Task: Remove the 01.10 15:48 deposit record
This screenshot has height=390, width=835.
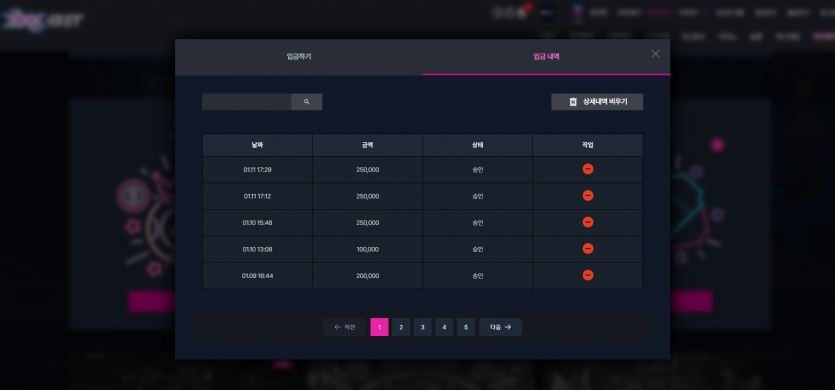Action: (x=588, y=222)
